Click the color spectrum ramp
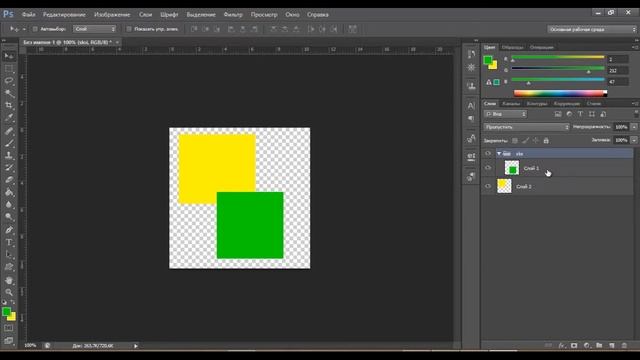This screenshot has height=360, width=640. [560, 93]
